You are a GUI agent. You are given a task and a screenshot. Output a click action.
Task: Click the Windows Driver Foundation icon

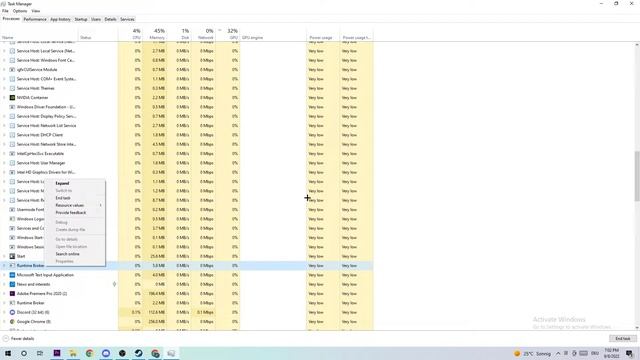tap(12, 107)
